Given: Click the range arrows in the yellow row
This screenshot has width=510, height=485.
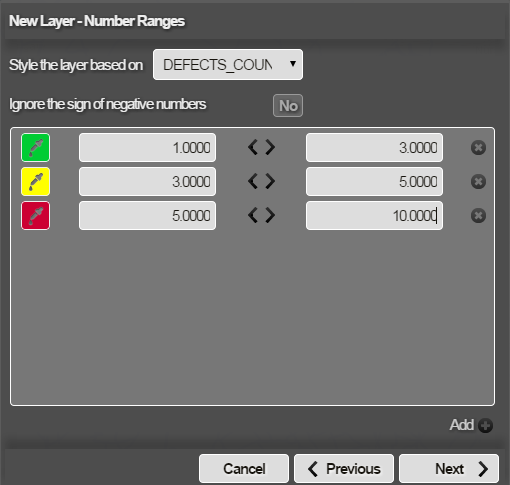Looking at the screenshot, I should 262,181.
